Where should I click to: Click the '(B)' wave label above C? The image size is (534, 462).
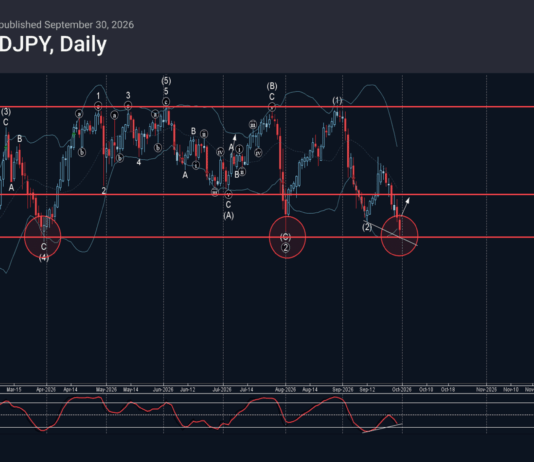272,86
